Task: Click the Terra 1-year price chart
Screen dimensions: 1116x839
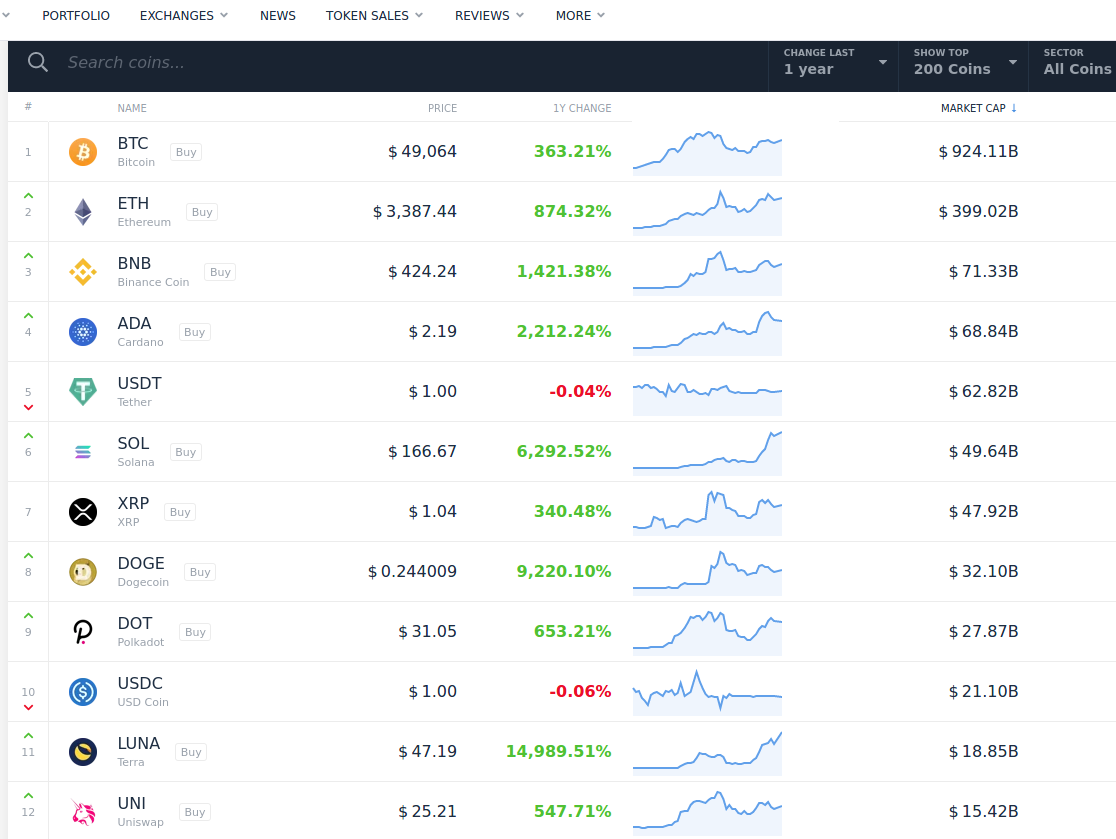Action: [707, 753]
